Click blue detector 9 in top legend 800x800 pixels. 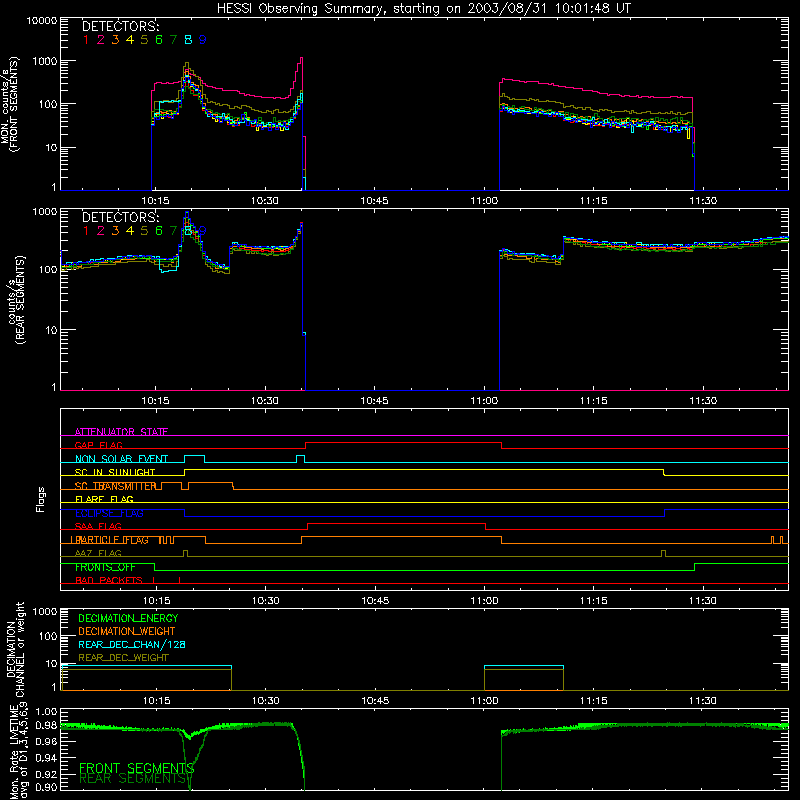click(203, 39)
